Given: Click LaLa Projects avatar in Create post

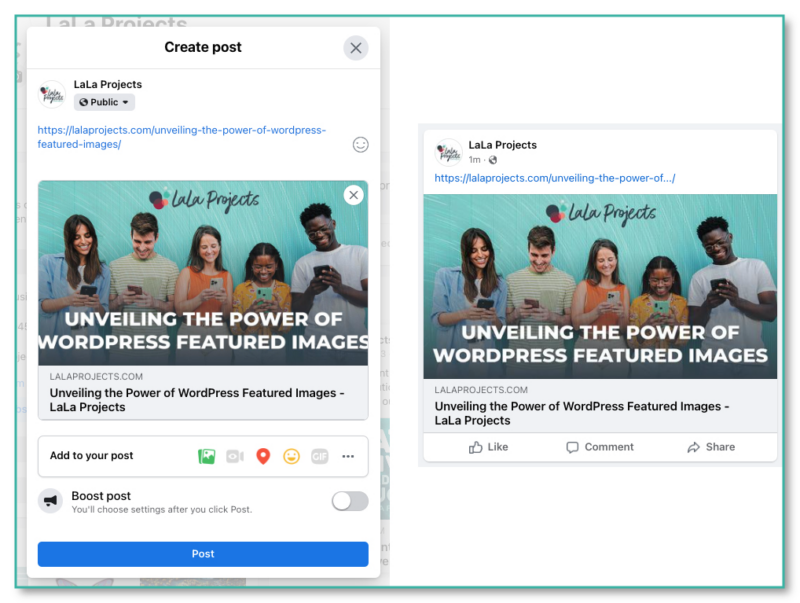Looking at the screenshot, I should point(52,94).
